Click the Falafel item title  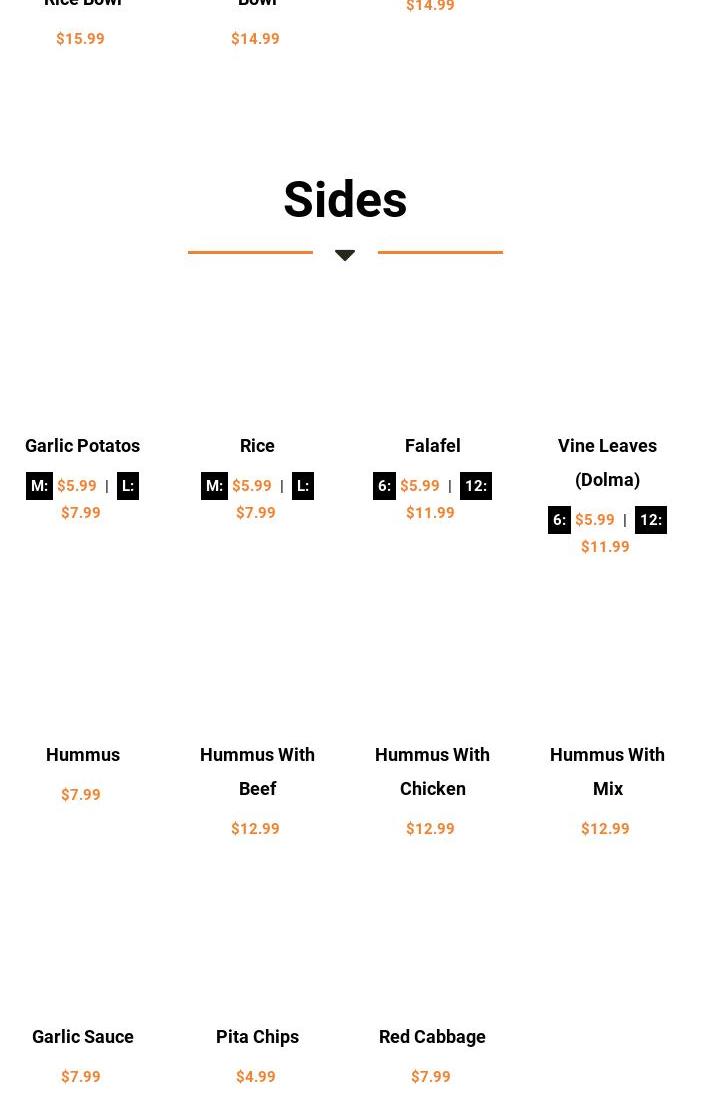(432, 446)
